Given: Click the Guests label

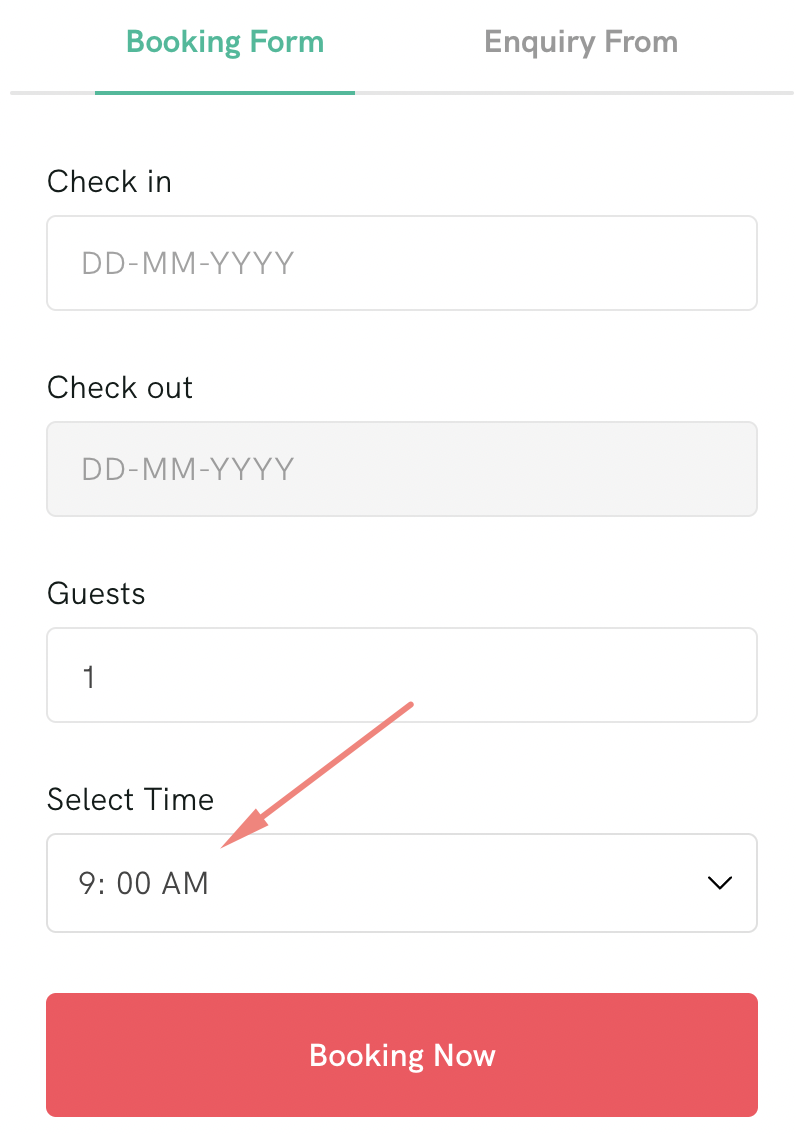Looking at the screenshot, I should (96, 594).
